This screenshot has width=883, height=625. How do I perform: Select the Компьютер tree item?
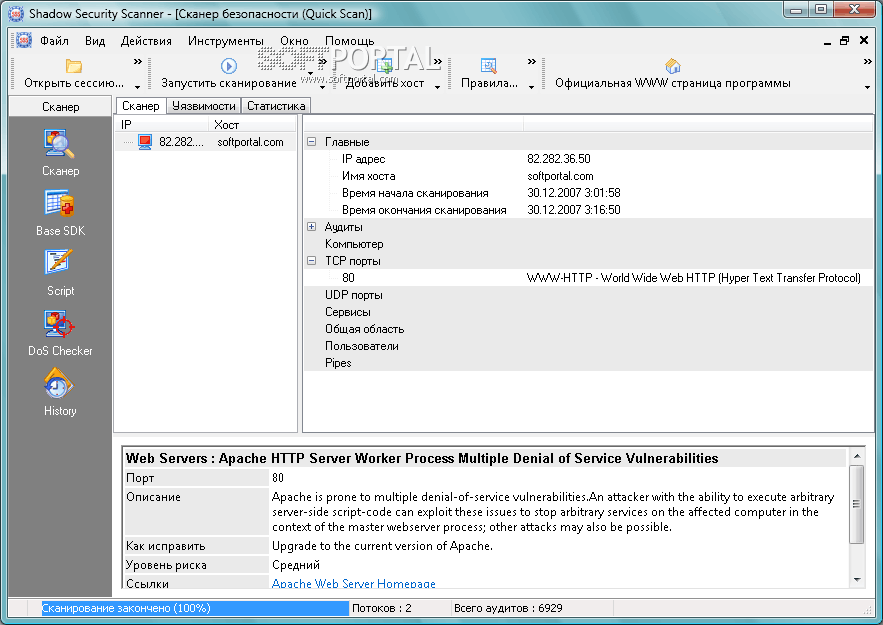(x=354, y=244)
